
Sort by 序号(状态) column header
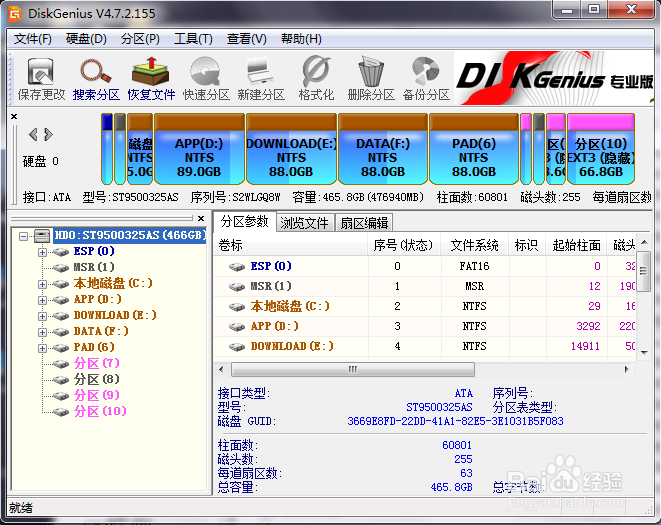(x=404, y=245)
